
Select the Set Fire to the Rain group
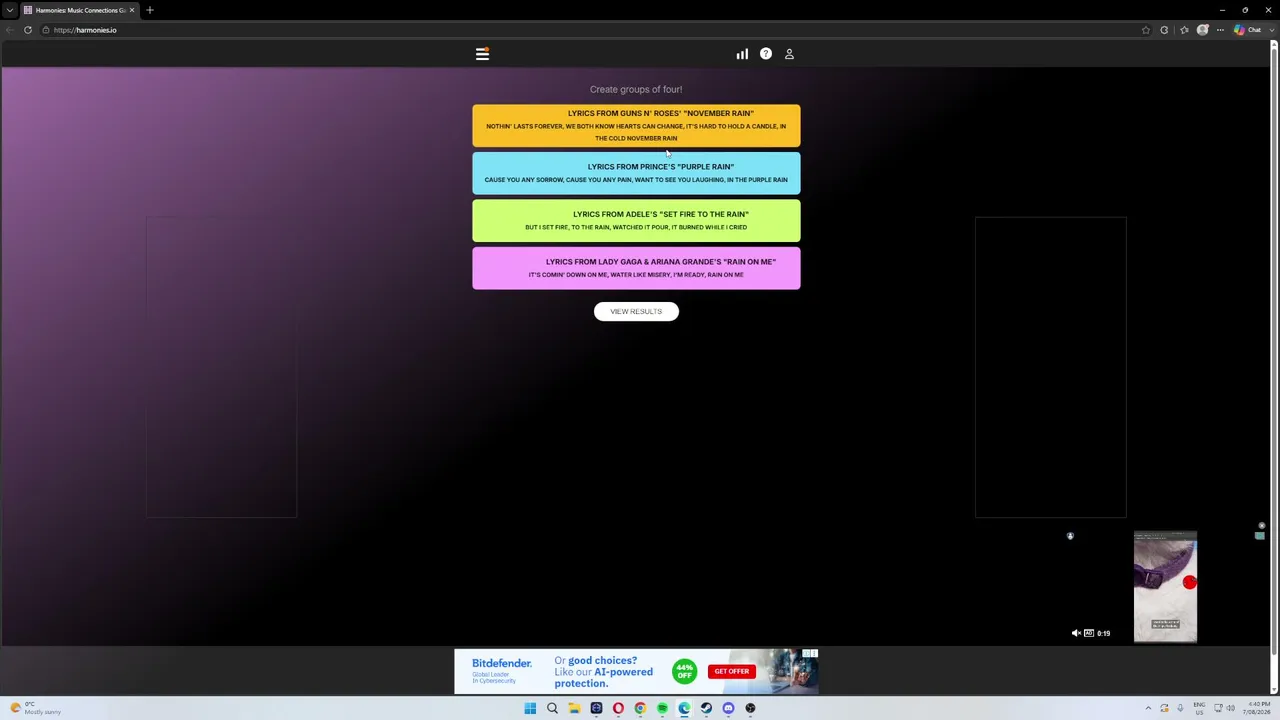point(636,220)
